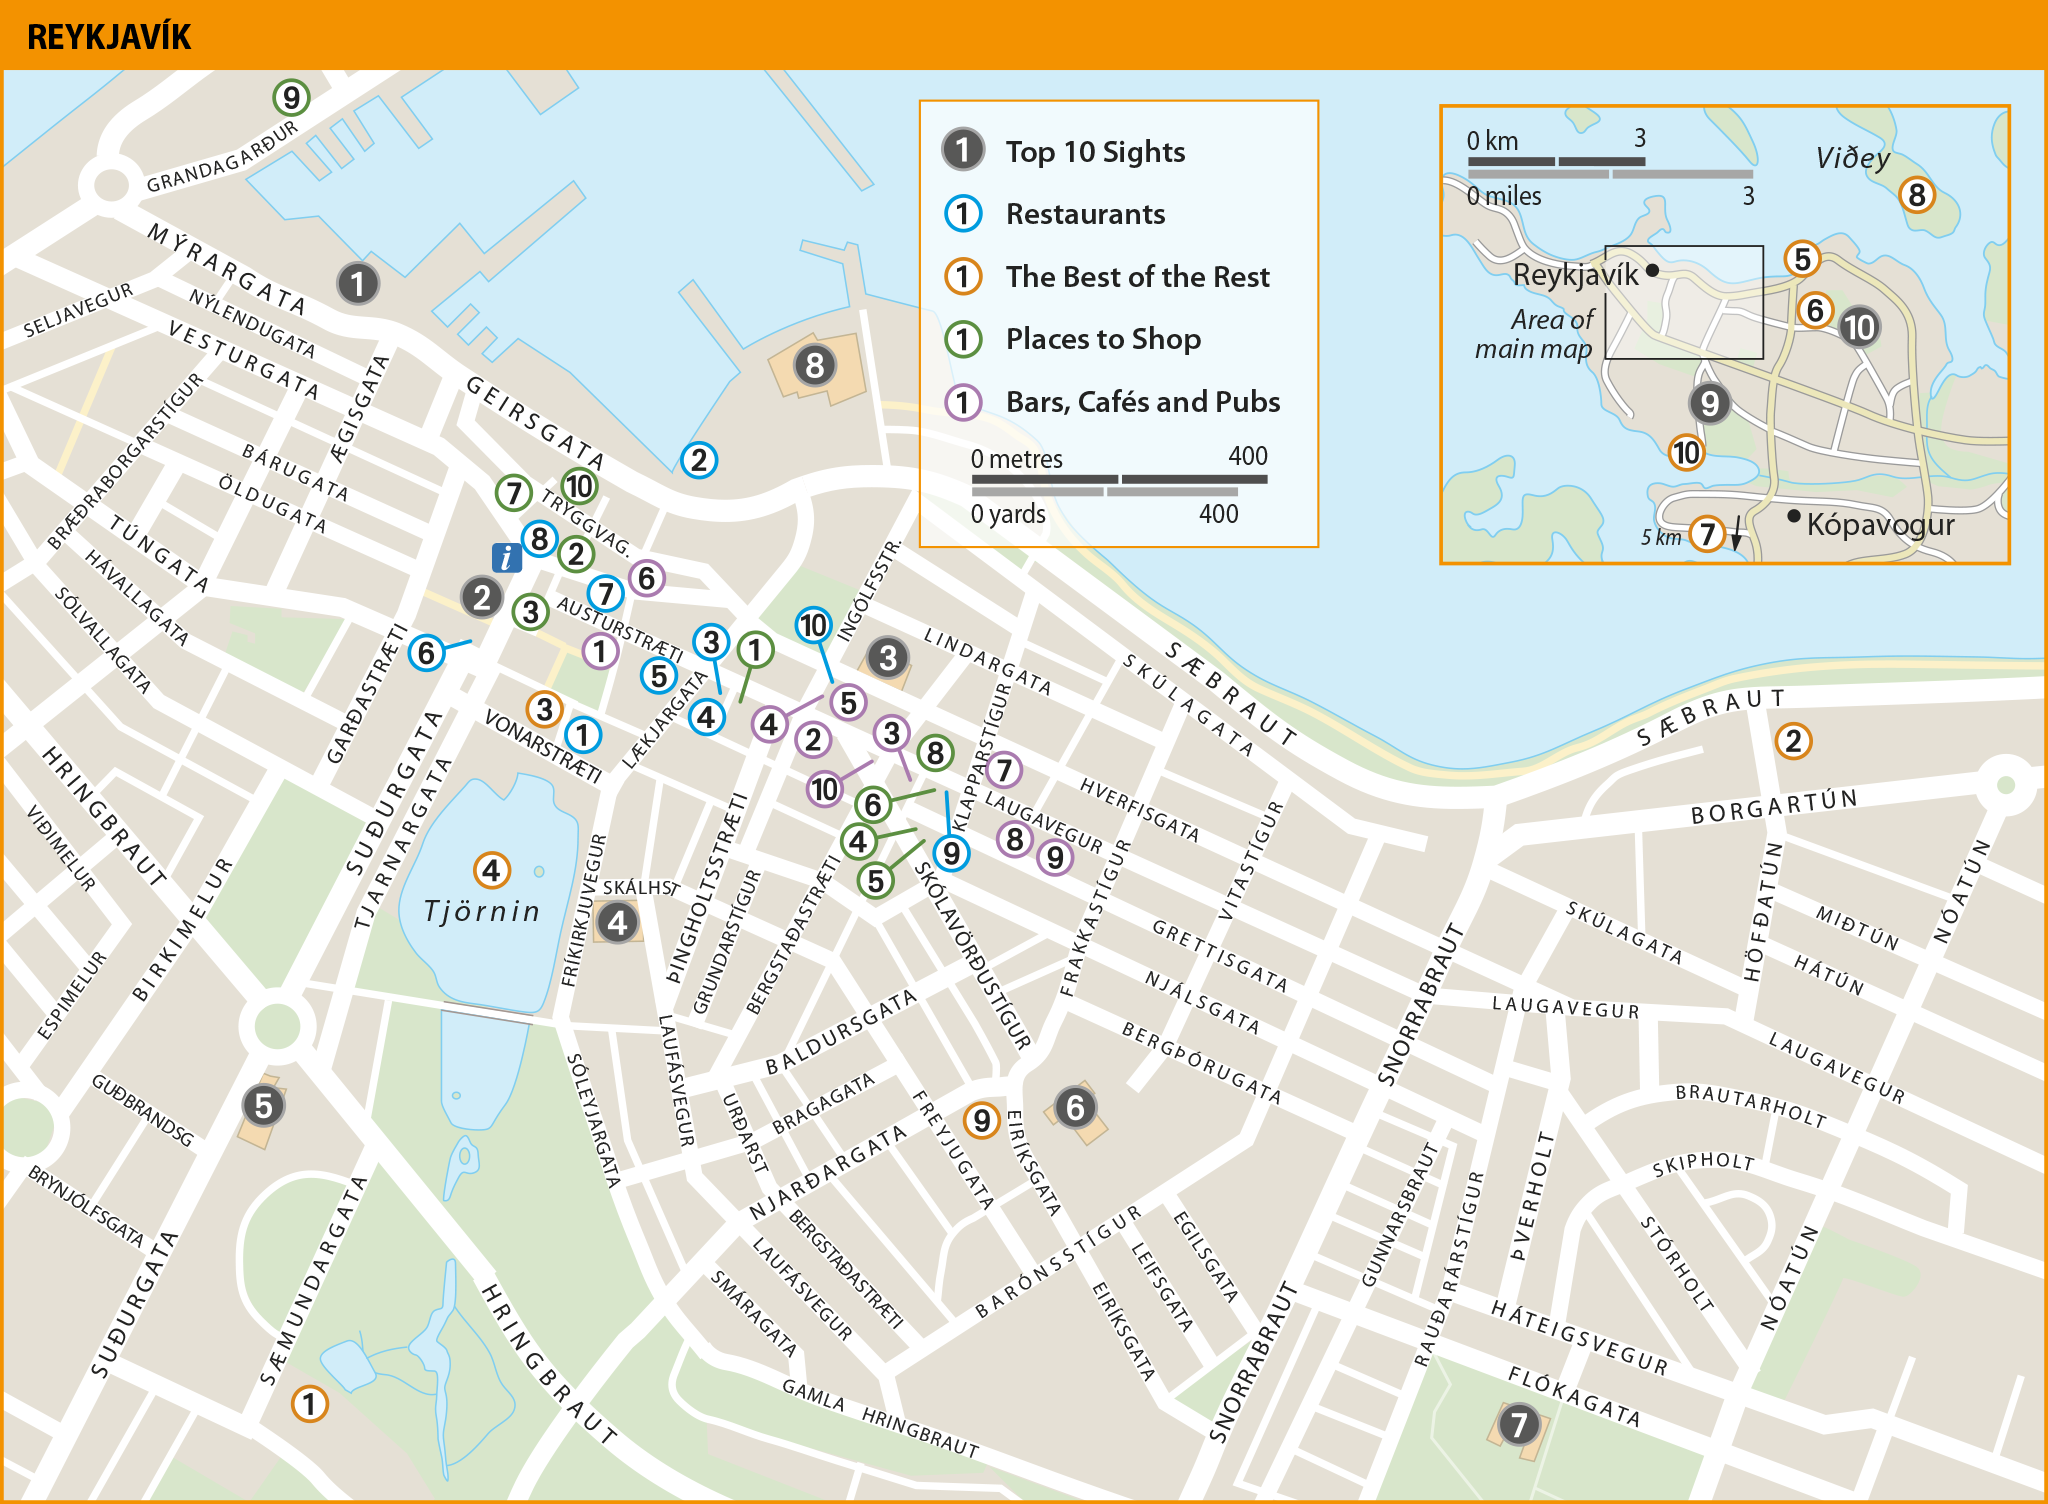Select blue restaurant marker 9 on Skólavörðustígur
2048x1504 pixels.
tap(951, 853)
